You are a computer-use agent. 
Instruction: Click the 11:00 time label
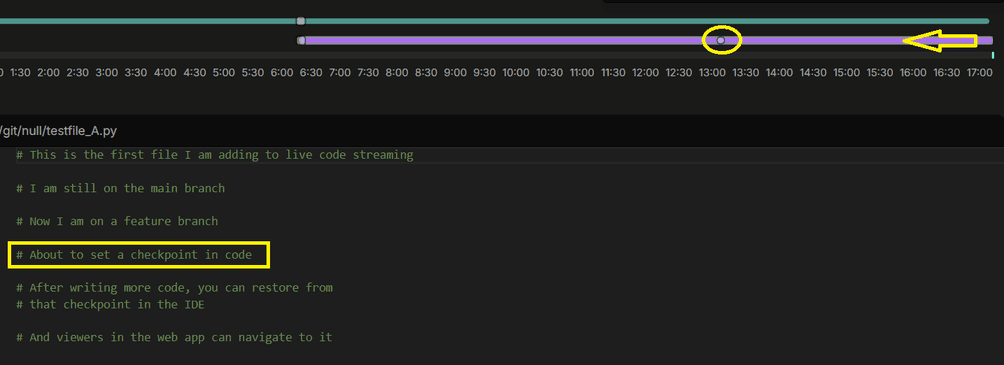tap(581, 72)
